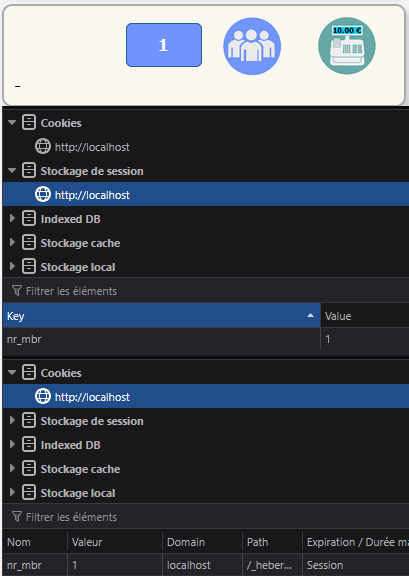The image size is (409, 580).
Task: Click the blue members group icon
Action: pyautogui.click(x=252, y=46)
